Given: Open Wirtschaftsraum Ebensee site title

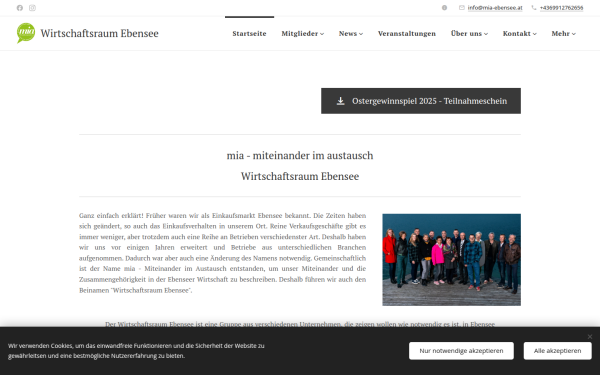Looking at the screenshot, I should tap(99, 33).
